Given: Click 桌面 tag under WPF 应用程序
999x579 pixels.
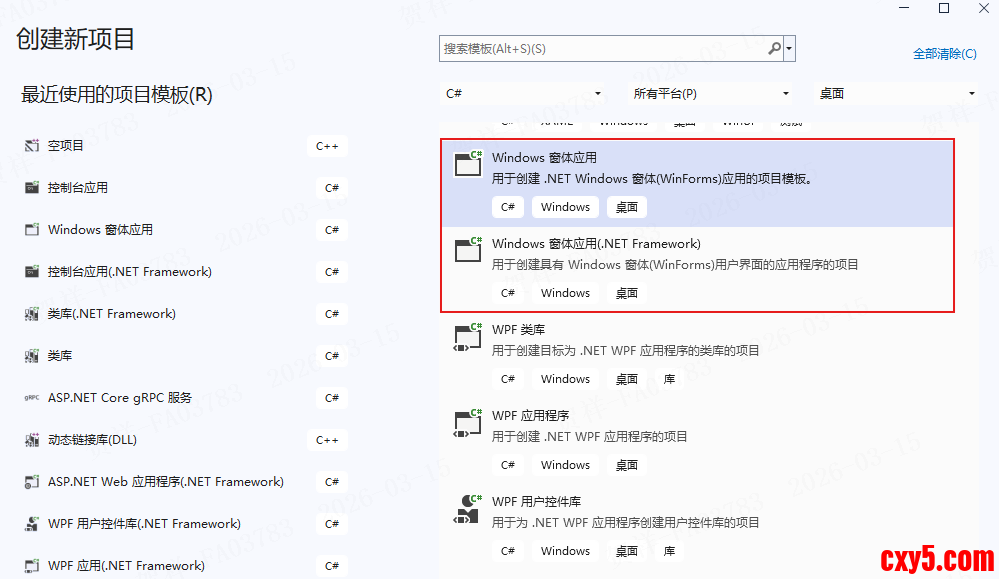Looking at the screenshot, I should point(627,465).
